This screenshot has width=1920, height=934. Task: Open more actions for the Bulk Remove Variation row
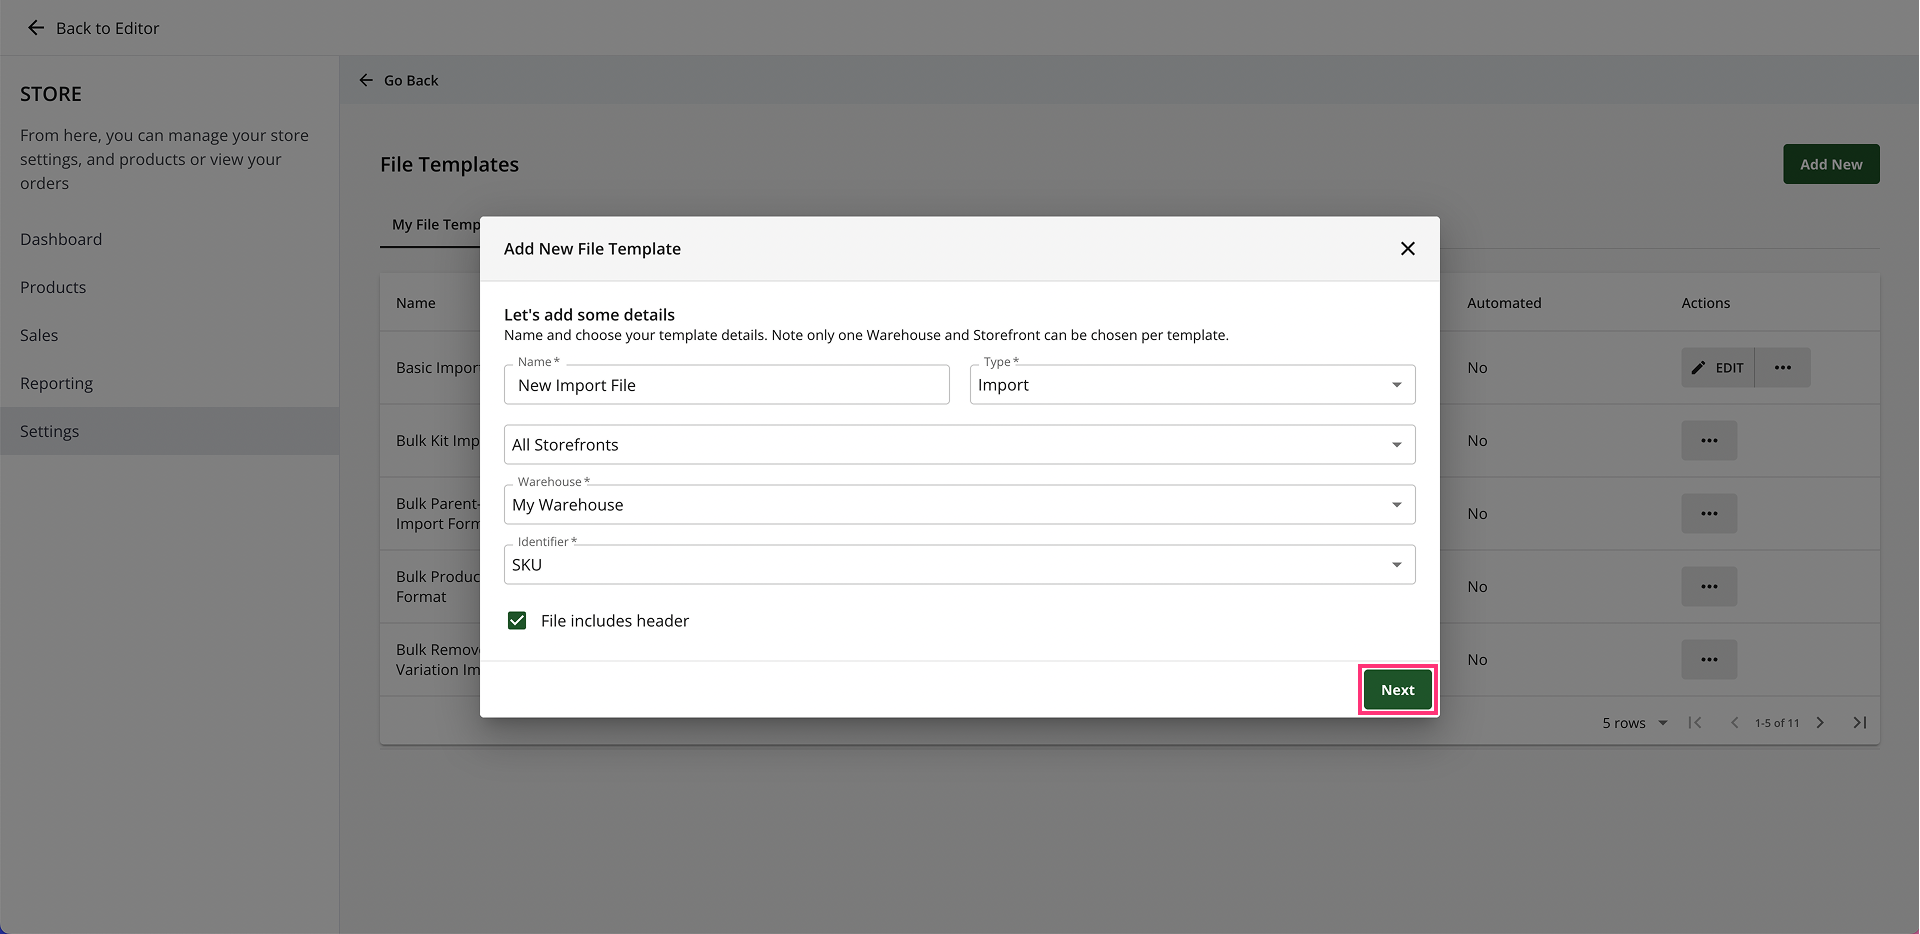click(x=1709, y=660)
